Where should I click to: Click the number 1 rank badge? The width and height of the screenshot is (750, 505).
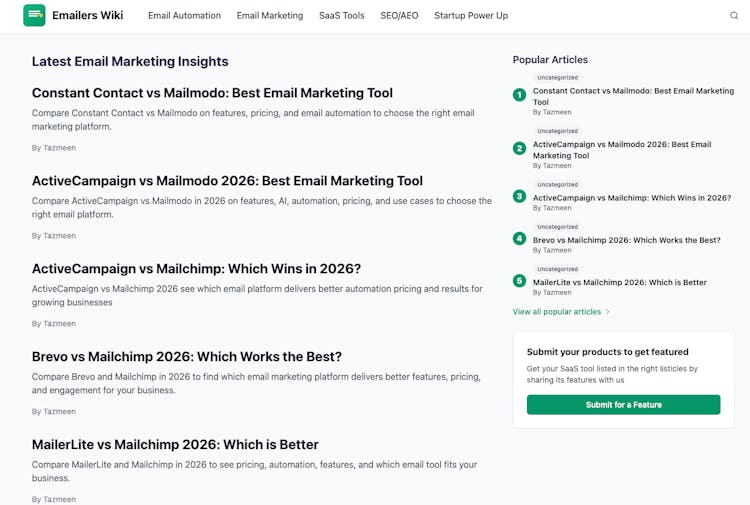pos(519,95)
